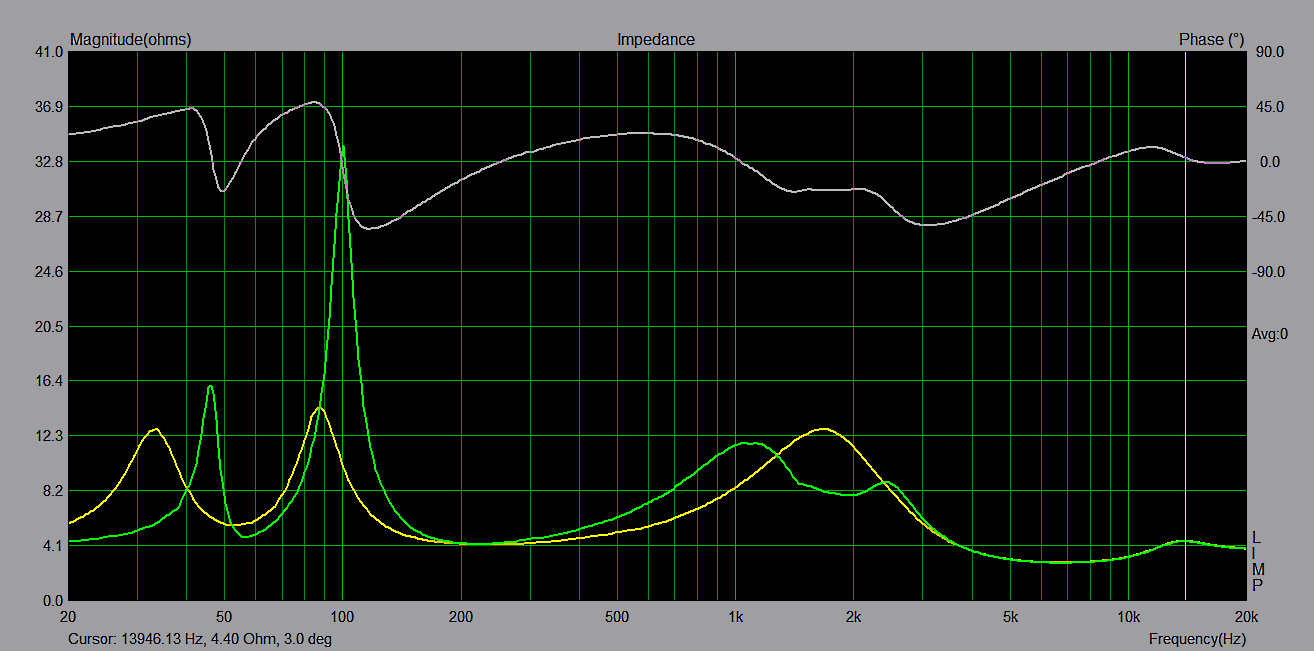Click the '24.6' magnitude axis value
This screenshot has height=651, width=1314.
click(x=49, y=272)
